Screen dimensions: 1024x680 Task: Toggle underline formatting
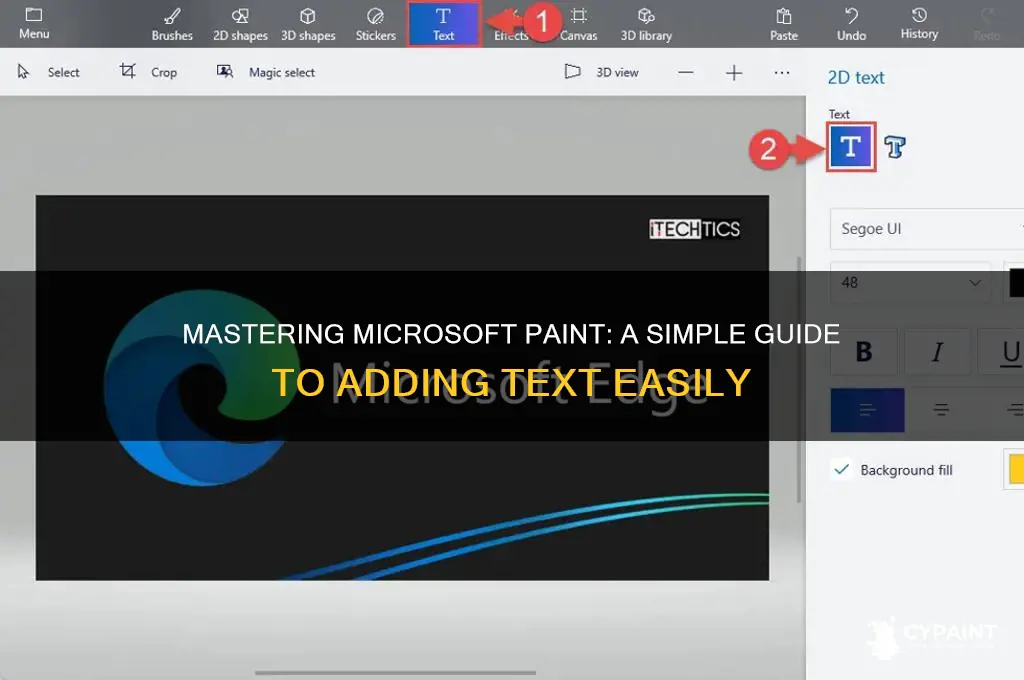coord(1009,351)
